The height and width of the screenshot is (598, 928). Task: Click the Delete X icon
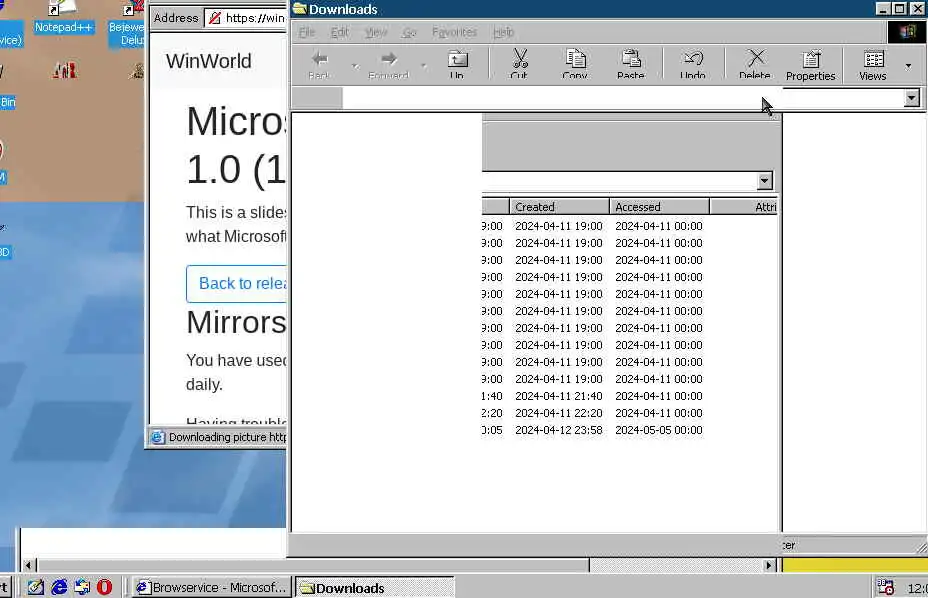tap(755, 63)
